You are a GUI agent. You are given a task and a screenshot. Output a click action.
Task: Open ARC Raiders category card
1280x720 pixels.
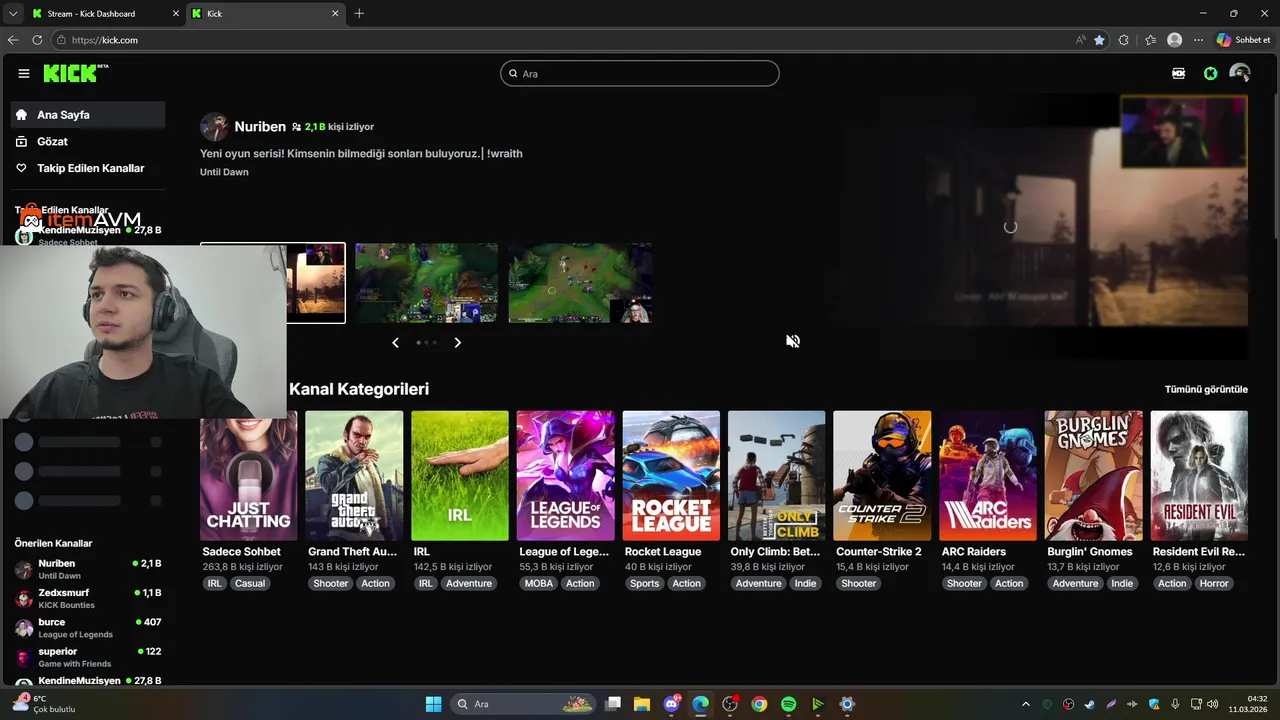point(988,476)
